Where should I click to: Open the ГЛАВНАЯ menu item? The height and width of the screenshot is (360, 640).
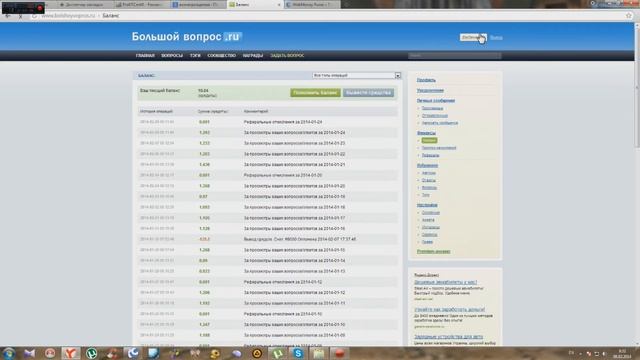coord(145,56)
